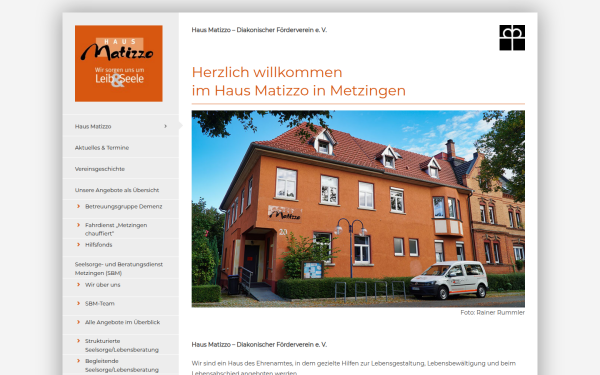
Task: Click arrow icon beside Alle Angebote im Überblick
Action: (78, 322)
